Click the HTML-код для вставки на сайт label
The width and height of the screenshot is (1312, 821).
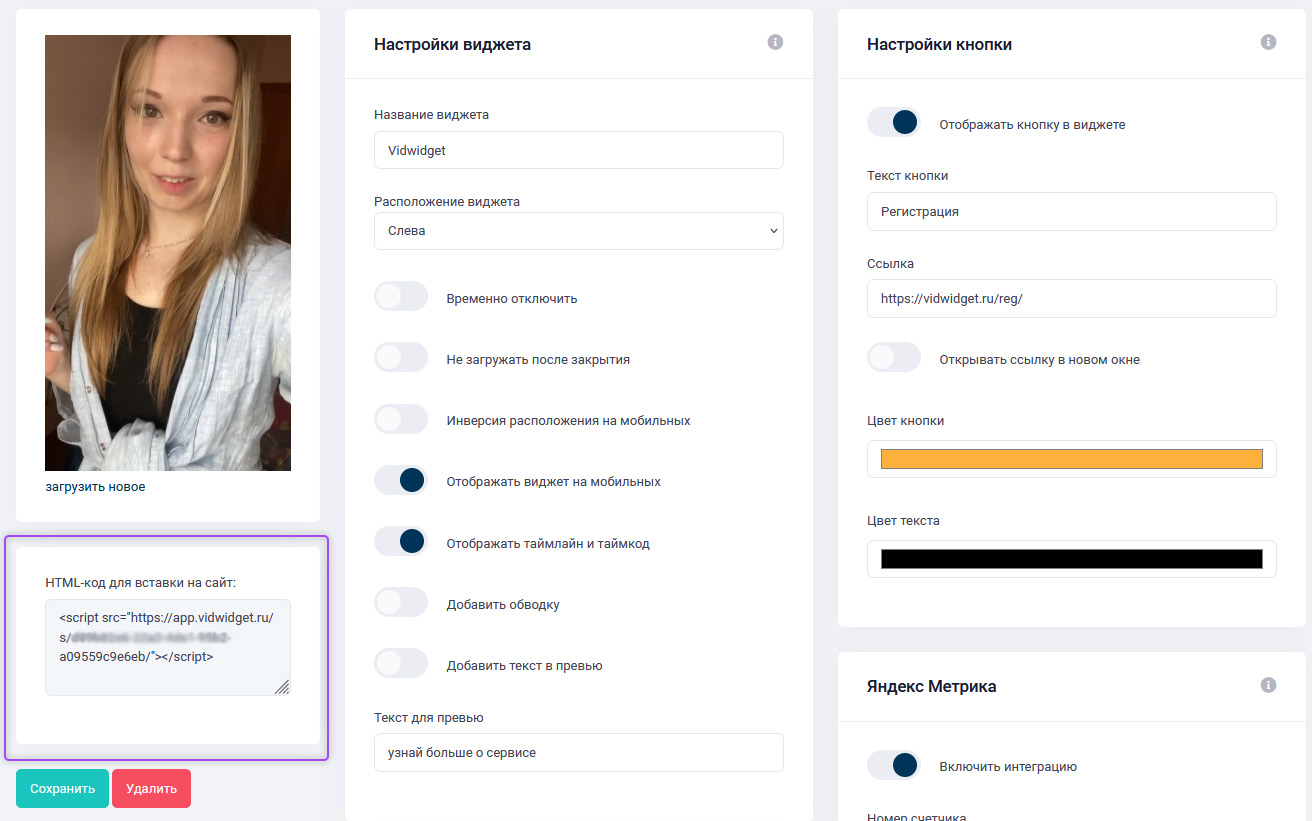click(x=141, y=582)
